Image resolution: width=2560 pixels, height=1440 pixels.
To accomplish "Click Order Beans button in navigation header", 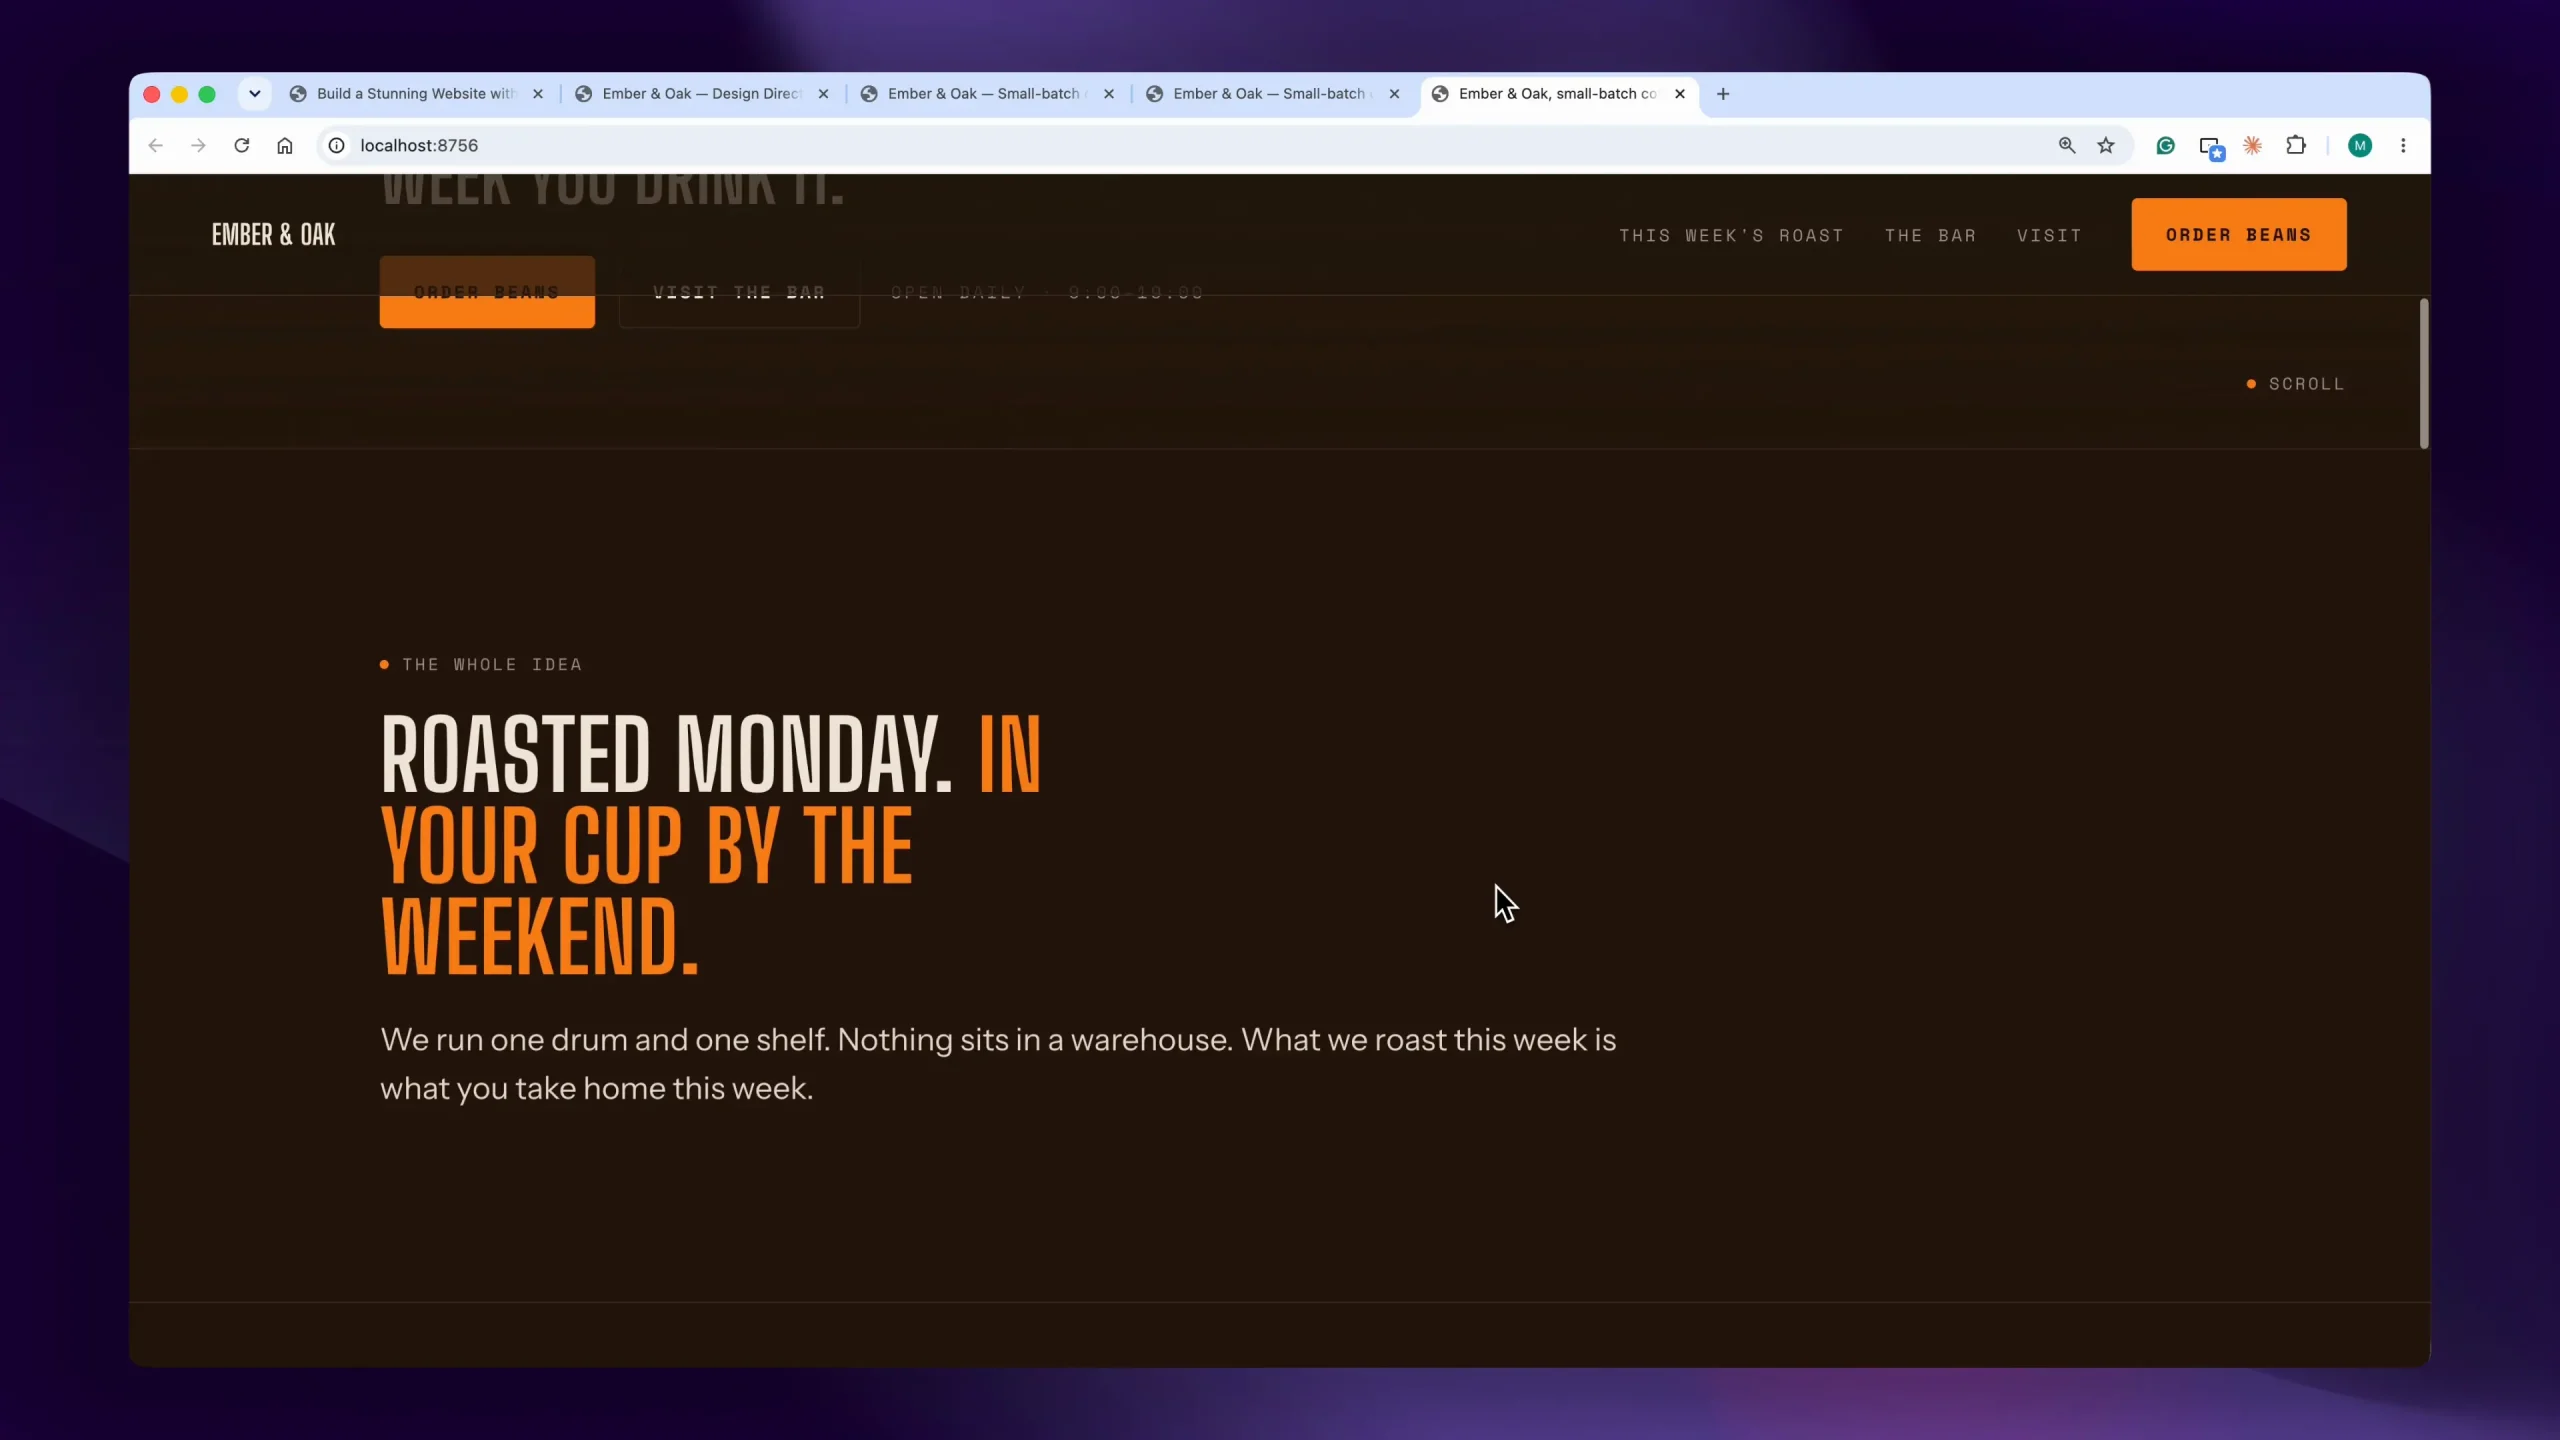I will coord(2239,235).
